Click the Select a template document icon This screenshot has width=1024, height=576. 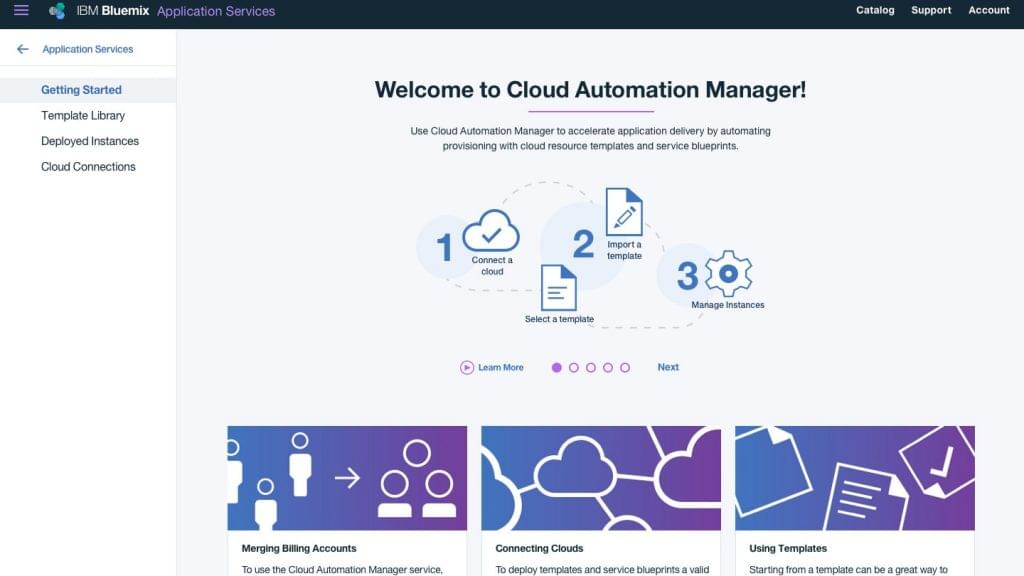[559, 287]
